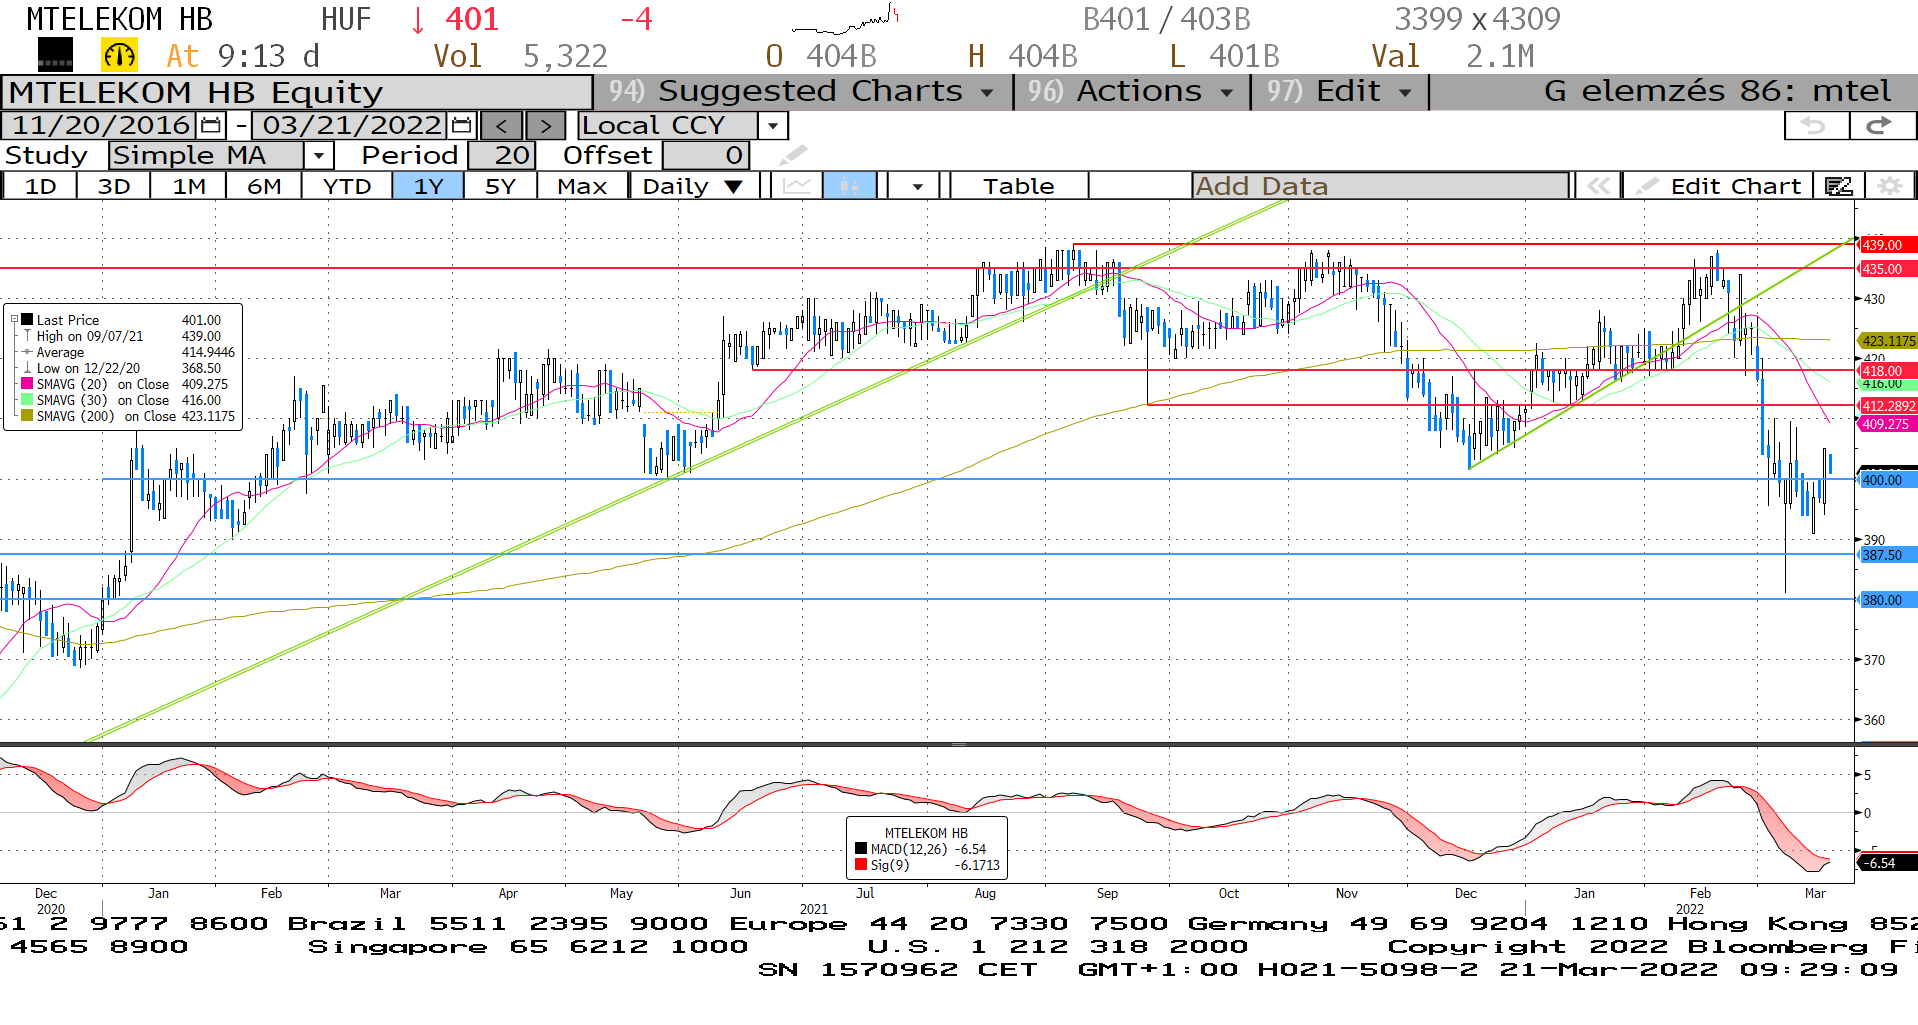
Task: Open the Table view
Action: 1018,186
